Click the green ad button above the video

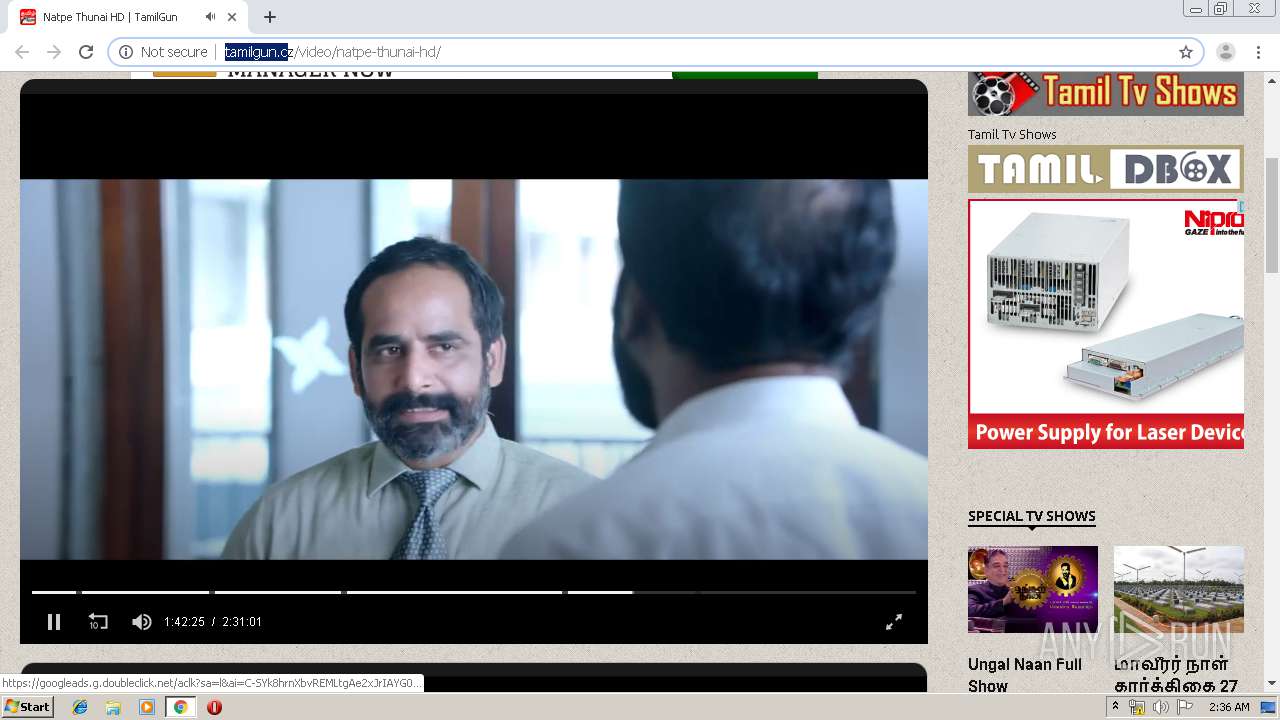[745, 75]
